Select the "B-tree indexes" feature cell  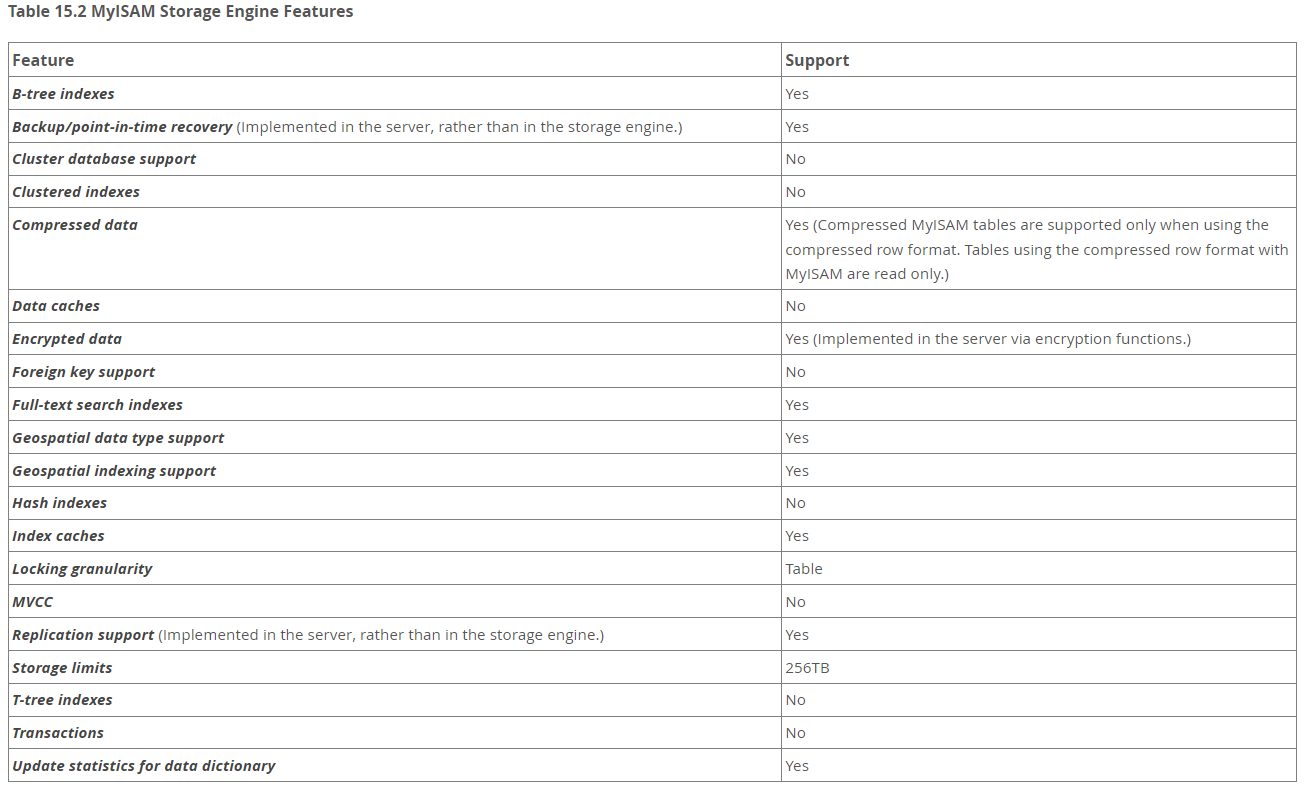[x=63, y=94]
